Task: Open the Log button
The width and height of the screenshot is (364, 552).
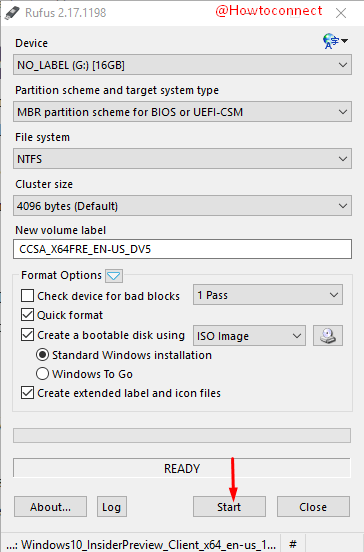Action: [x=112, y=507]
